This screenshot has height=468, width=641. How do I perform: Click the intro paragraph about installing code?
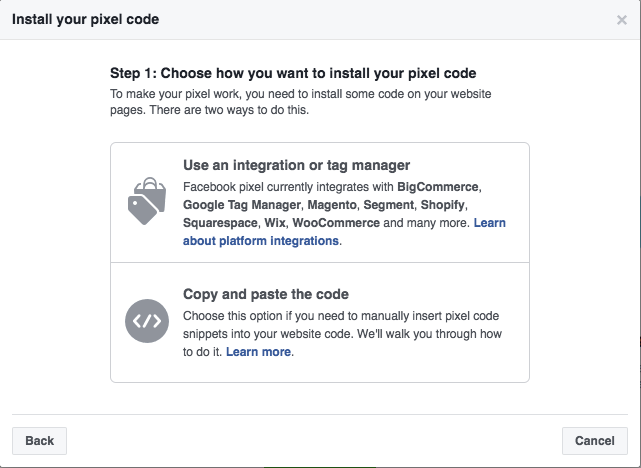300,102
